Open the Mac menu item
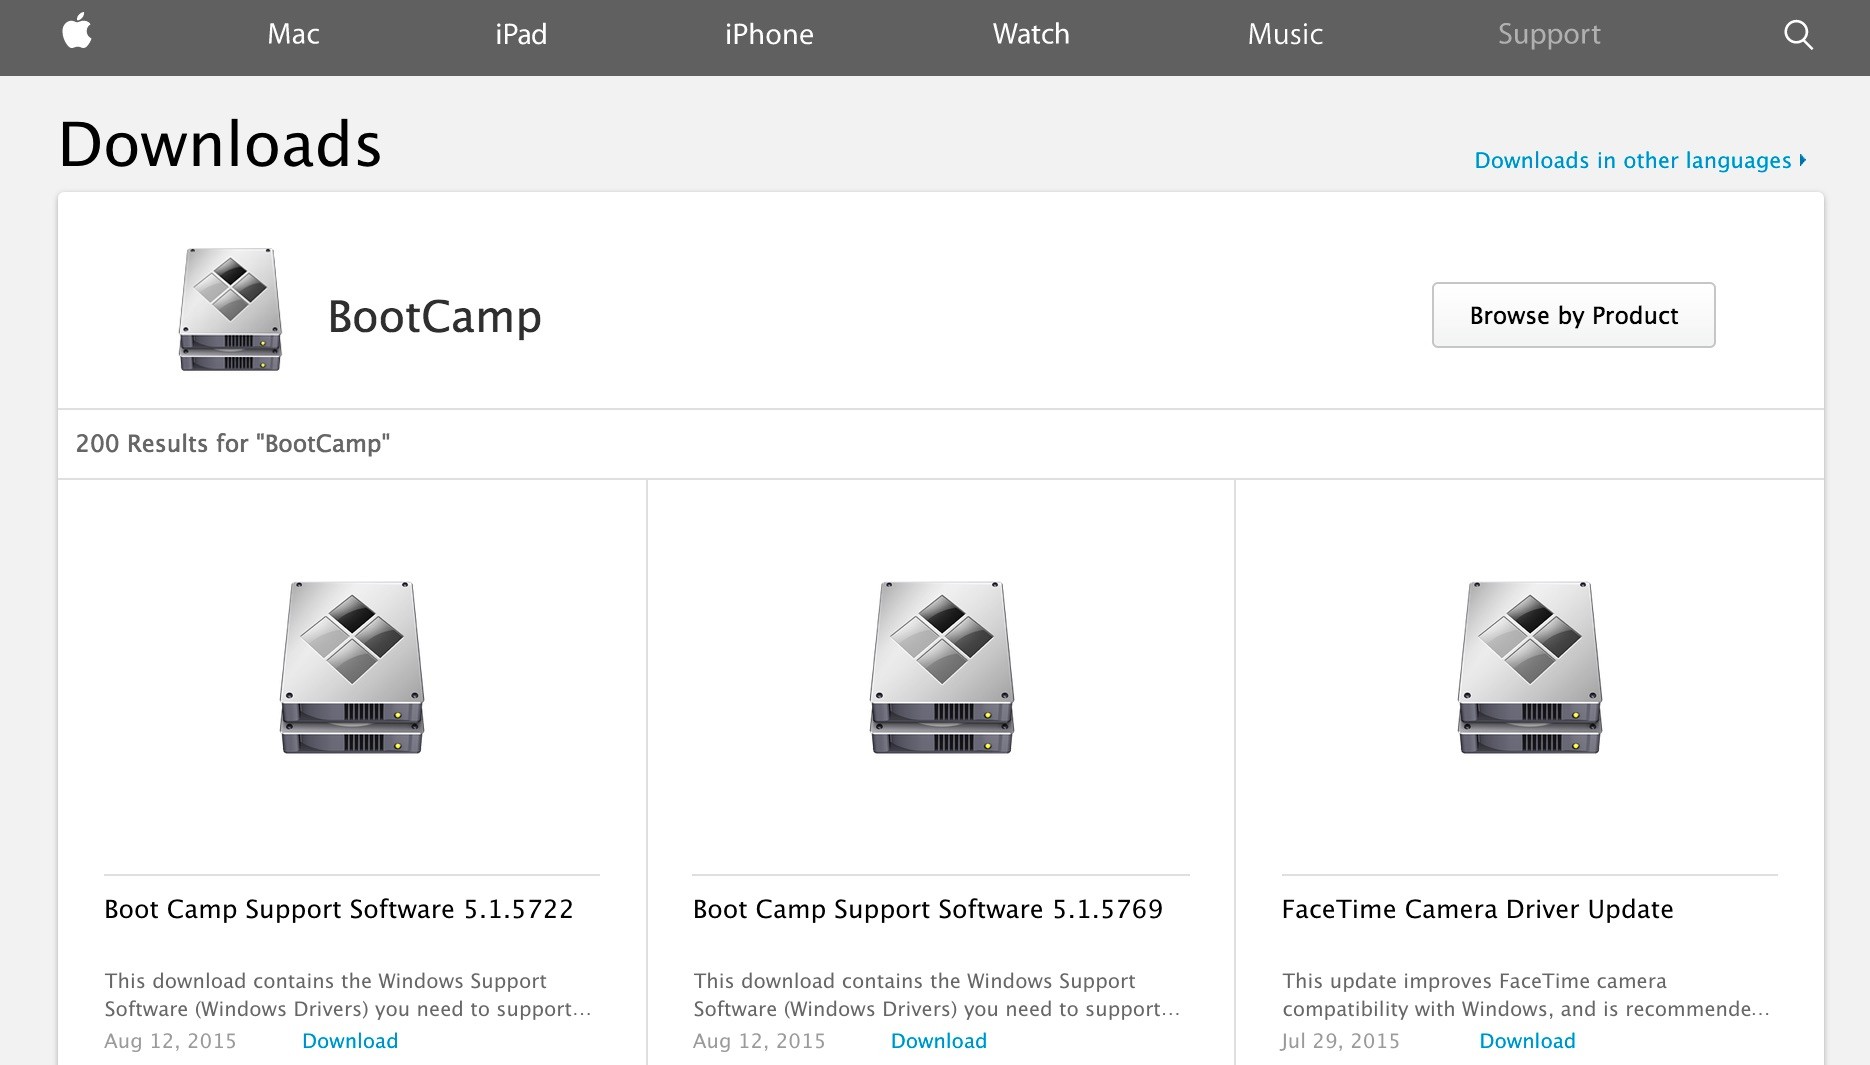1870x1065 pixels. (x=293, y=35)
